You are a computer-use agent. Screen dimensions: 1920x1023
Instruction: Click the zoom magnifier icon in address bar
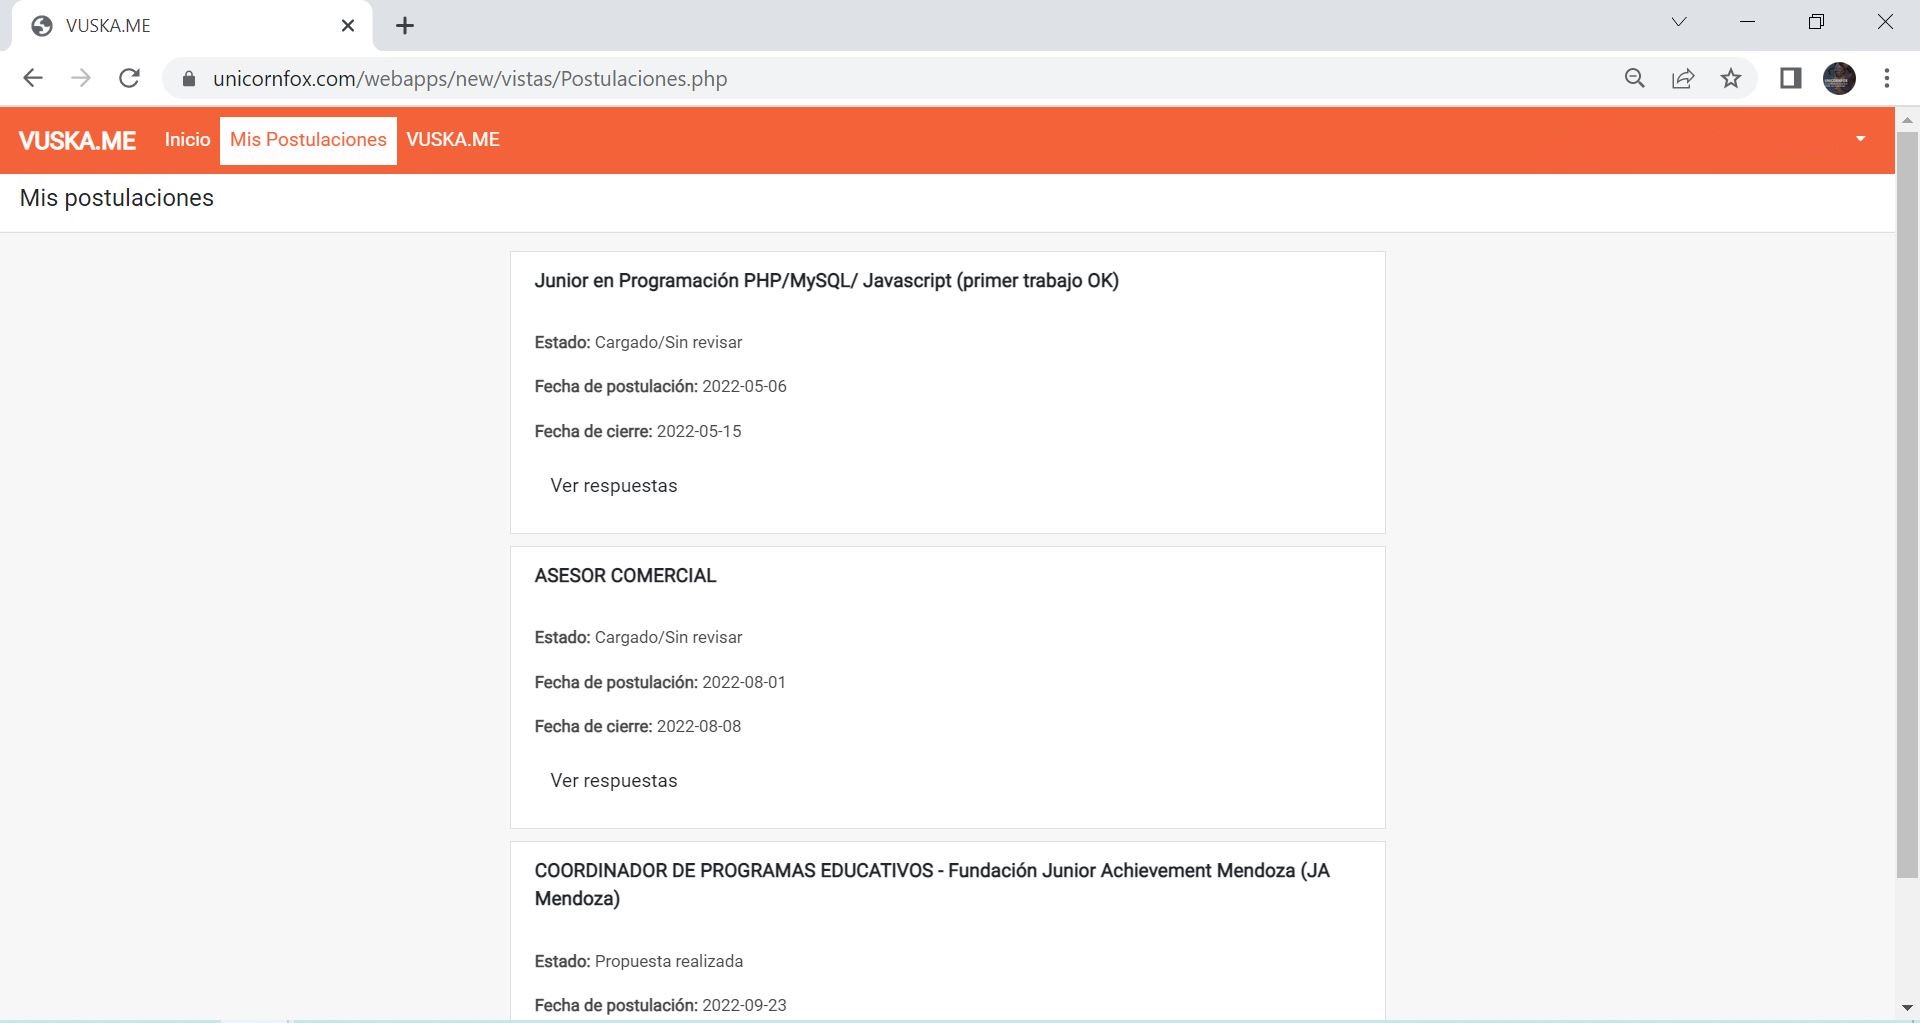(1634, 78)
